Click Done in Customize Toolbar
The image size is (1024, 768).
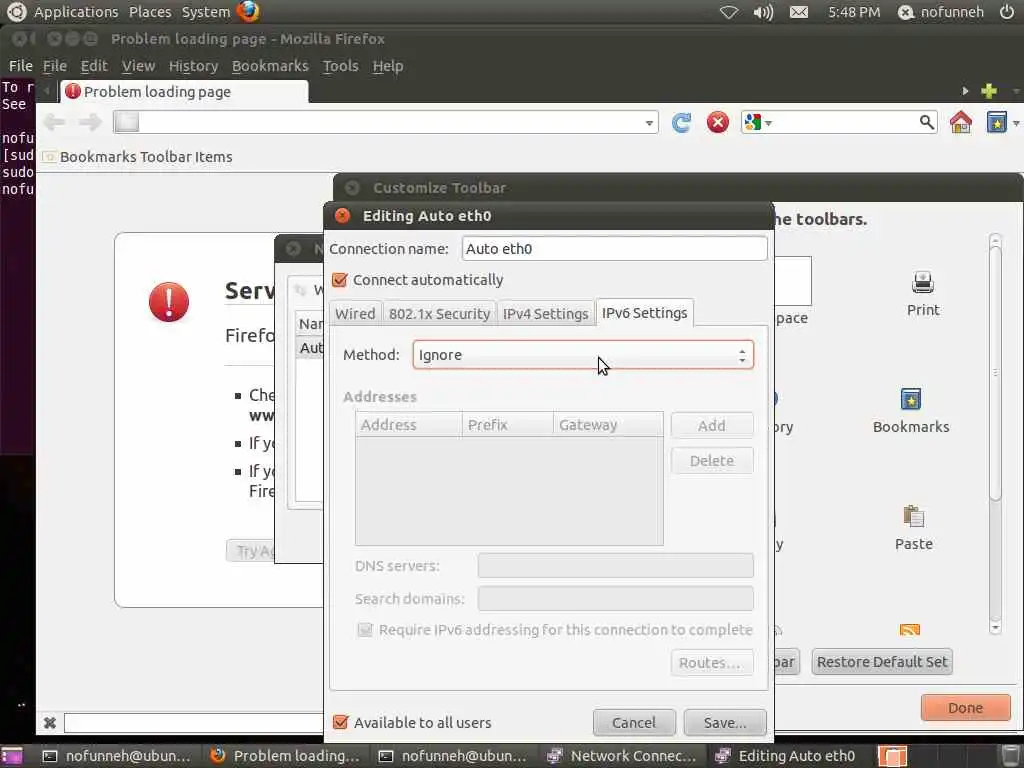tap(965, 707)
